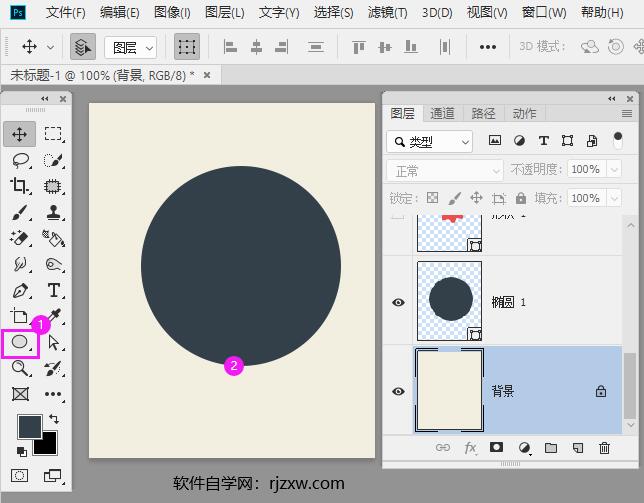Toggle adjustment layer filter

click(x=519, y=141)
